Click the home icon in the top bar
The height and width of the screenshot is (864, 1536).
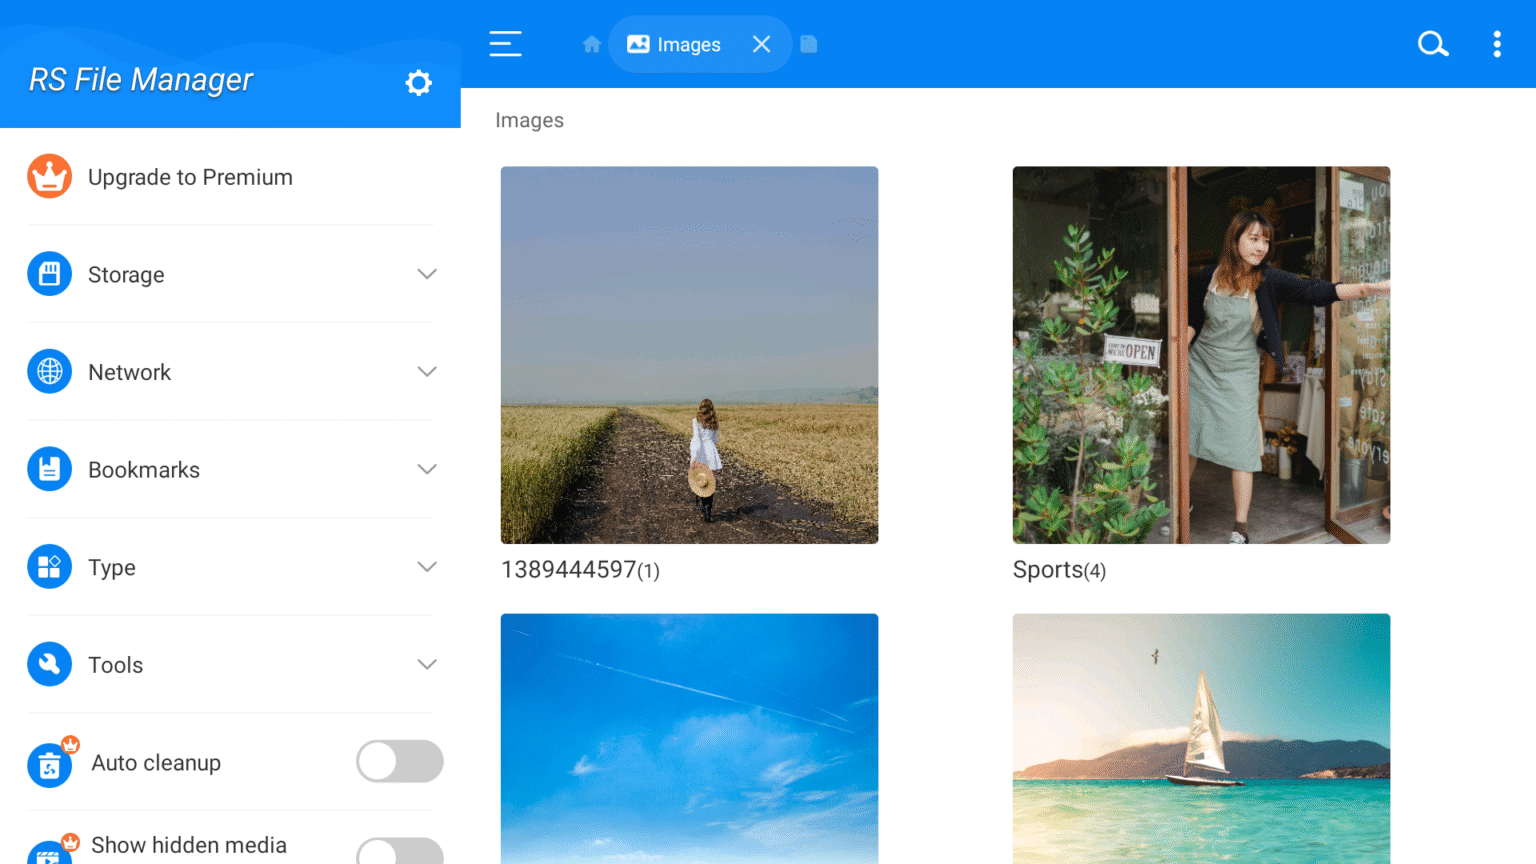[x=591, y=44]
